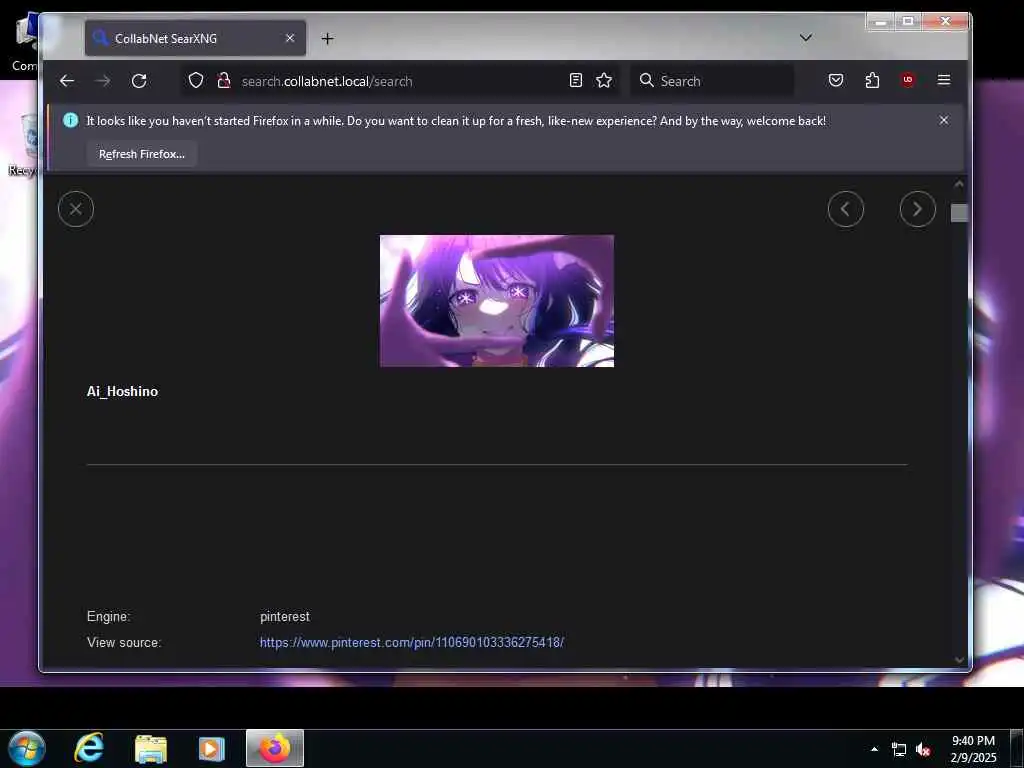
Task: Show previous image result
Action: (846, 209)
